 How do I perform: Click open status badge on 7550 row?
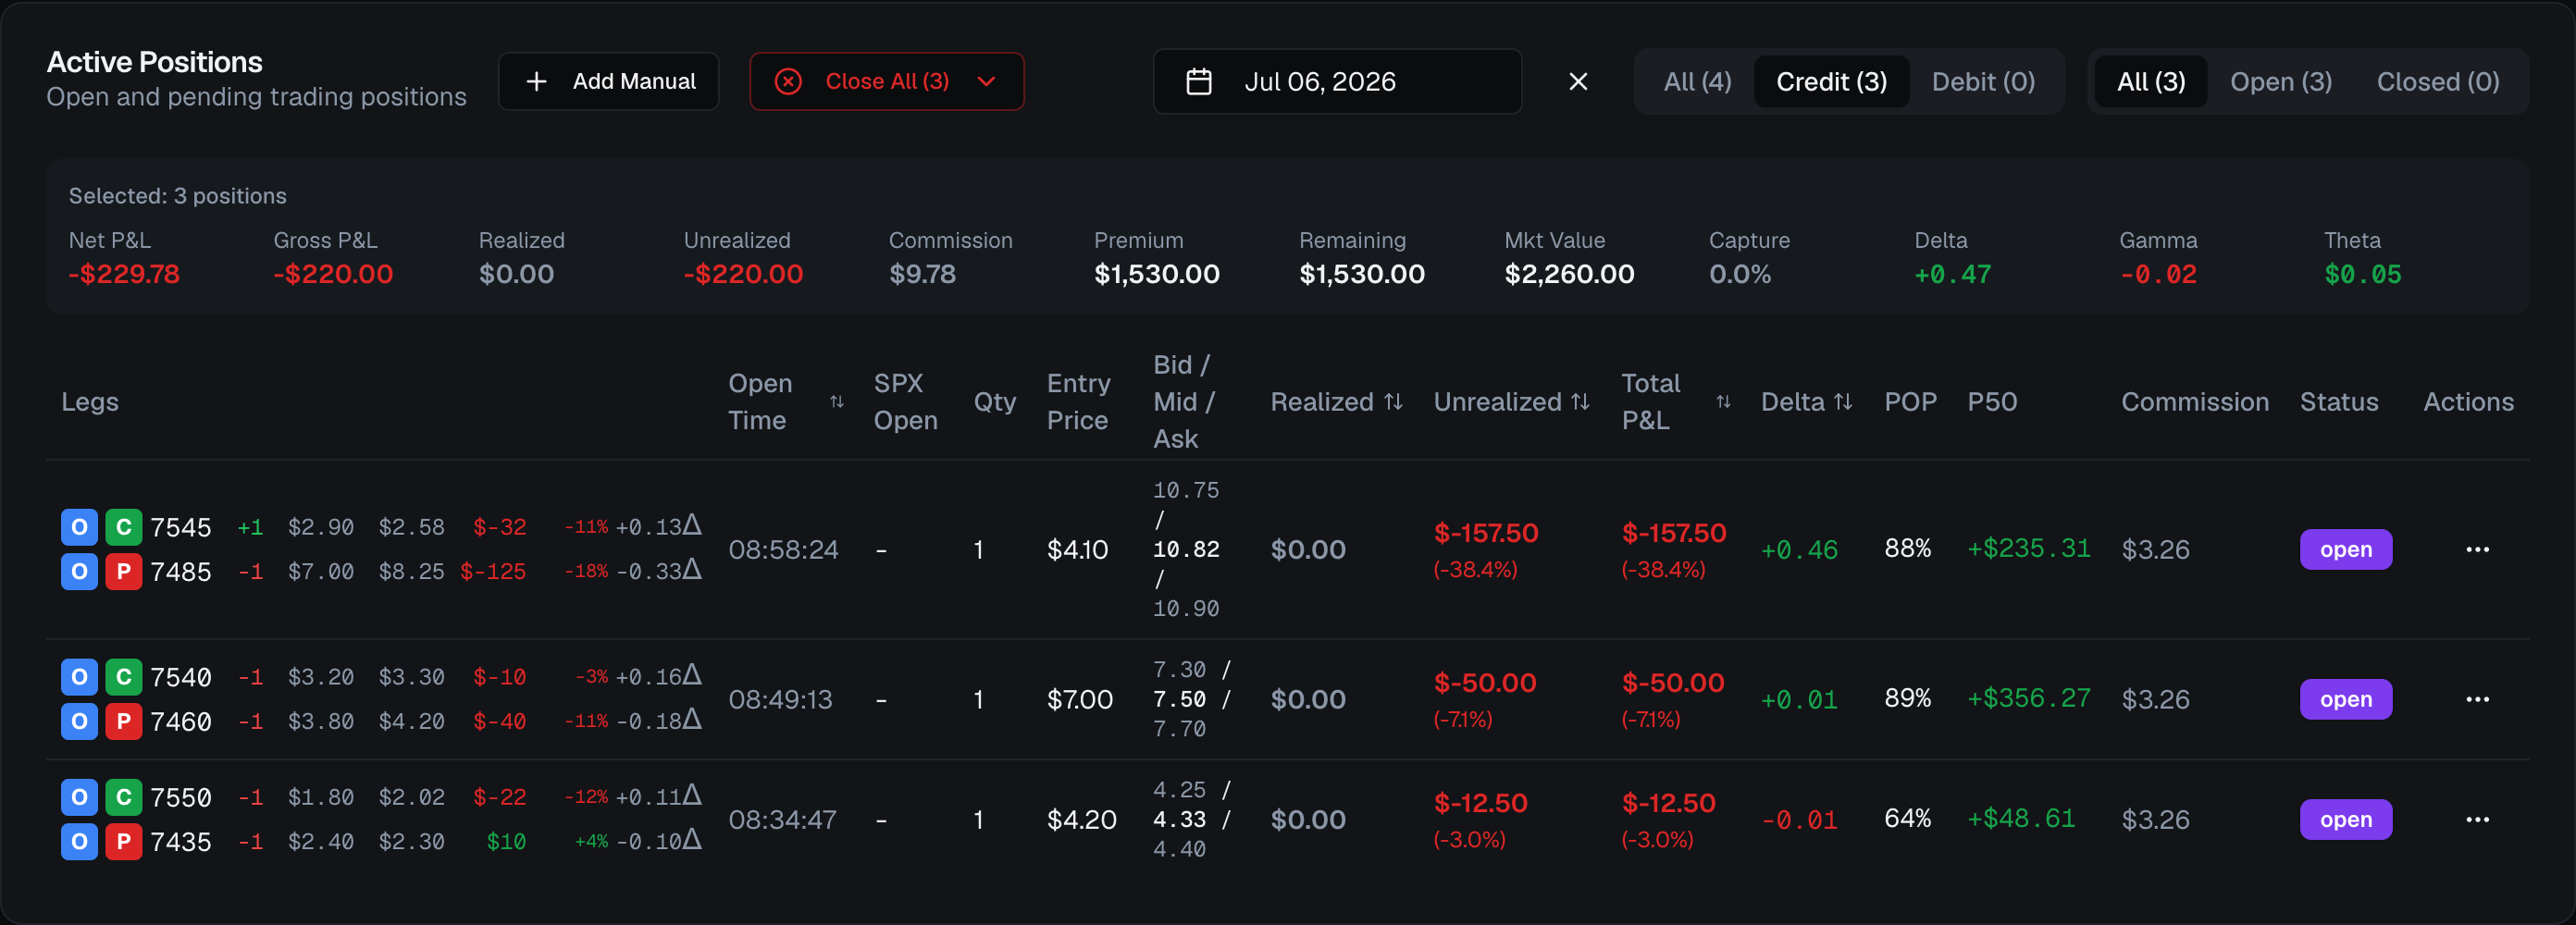tap(2345, 819)
